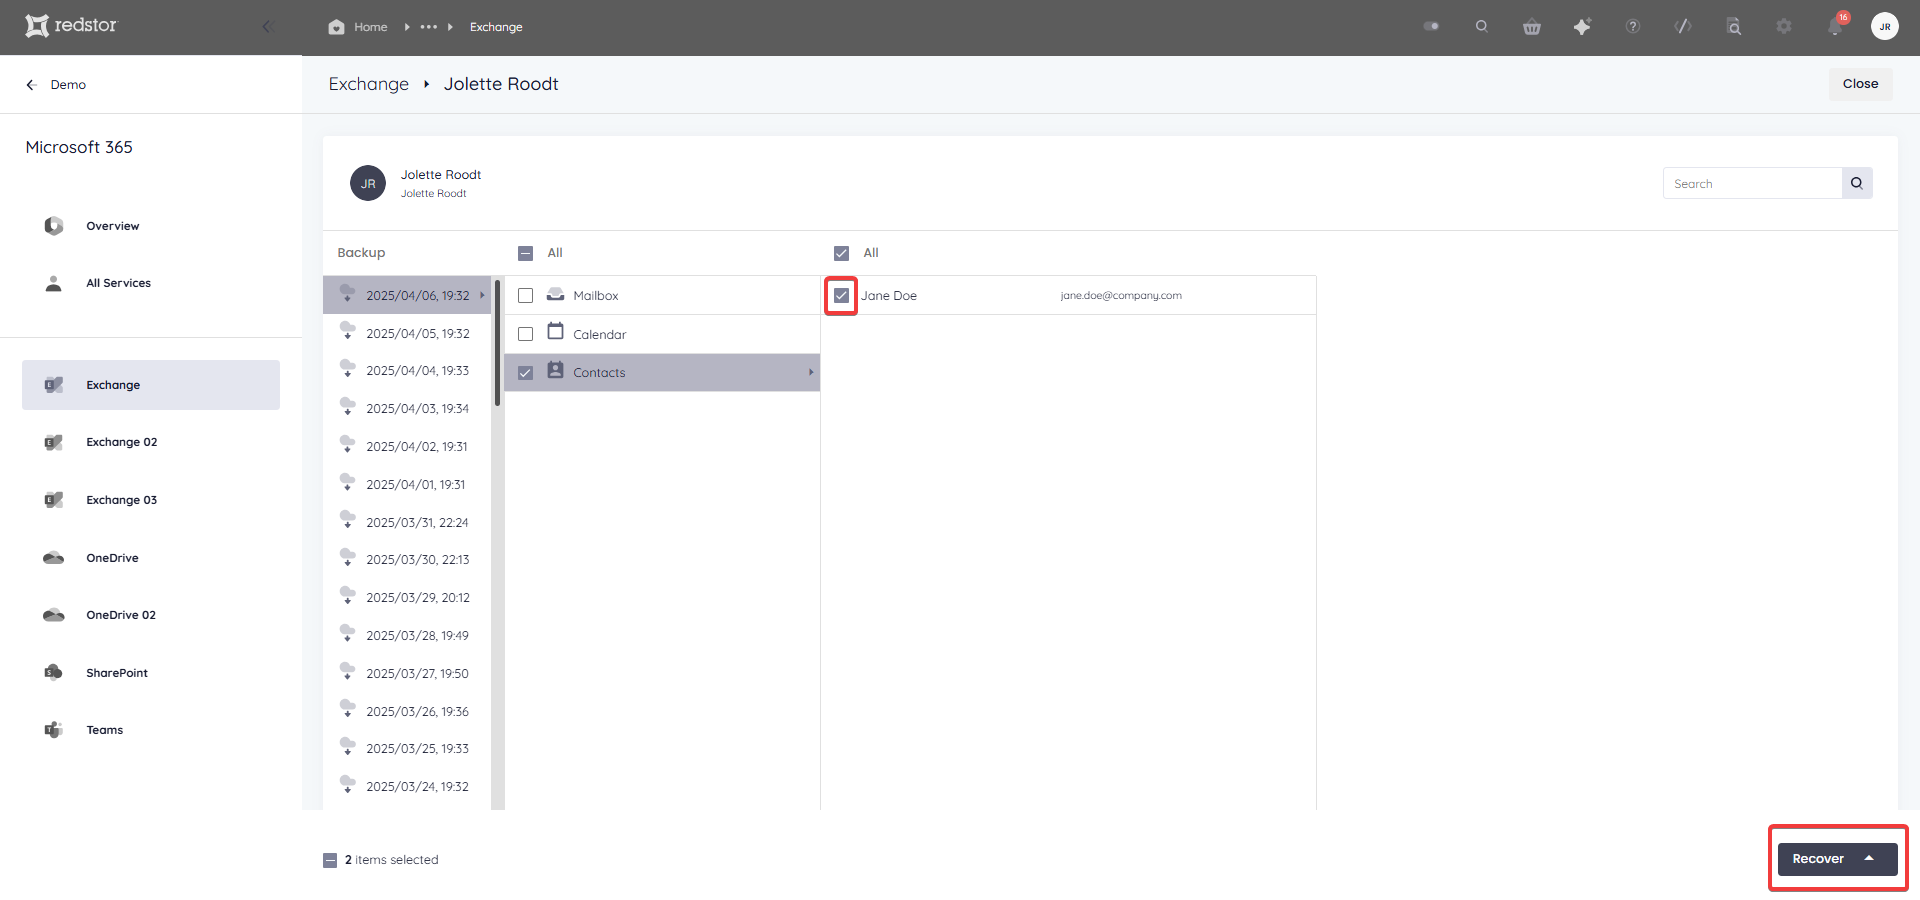The width and height of the screenshot is (1920, 900).
Task: Select backup 2025/04/05, 19:32
Action: (x=408, y=334)
